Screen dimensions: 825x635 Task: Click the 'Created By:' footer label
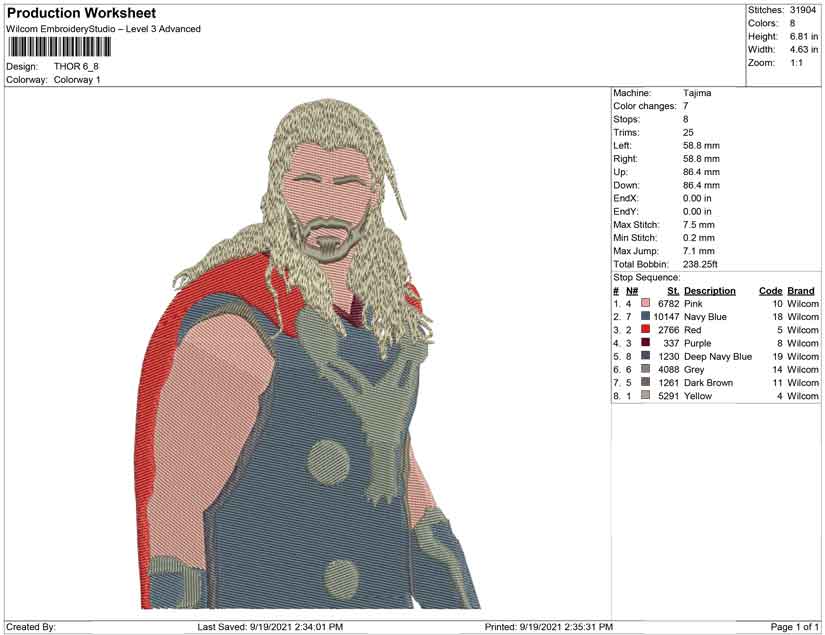pyautogui.click(x=31, y=627)
